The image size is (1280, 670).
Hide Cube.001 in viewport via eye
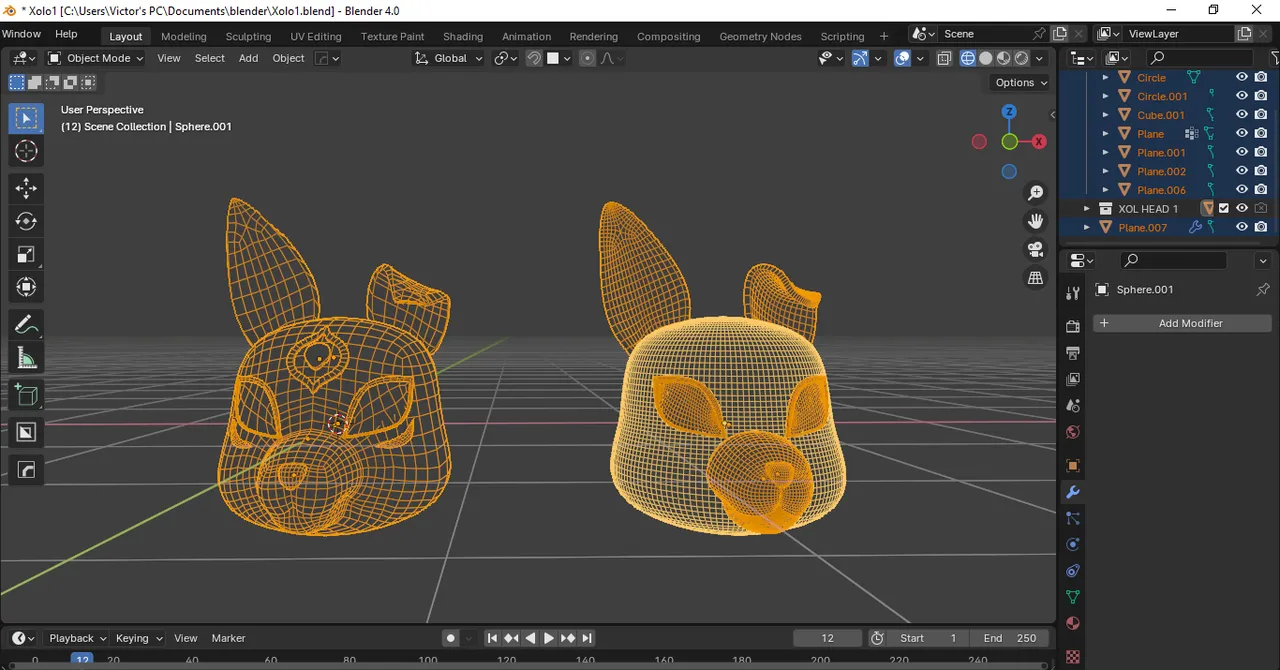[1242, 115]
